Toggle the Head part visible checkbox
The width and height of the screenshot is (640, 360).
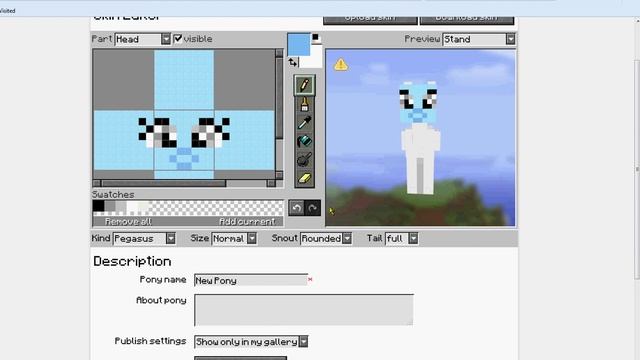[x=178, y=39]
